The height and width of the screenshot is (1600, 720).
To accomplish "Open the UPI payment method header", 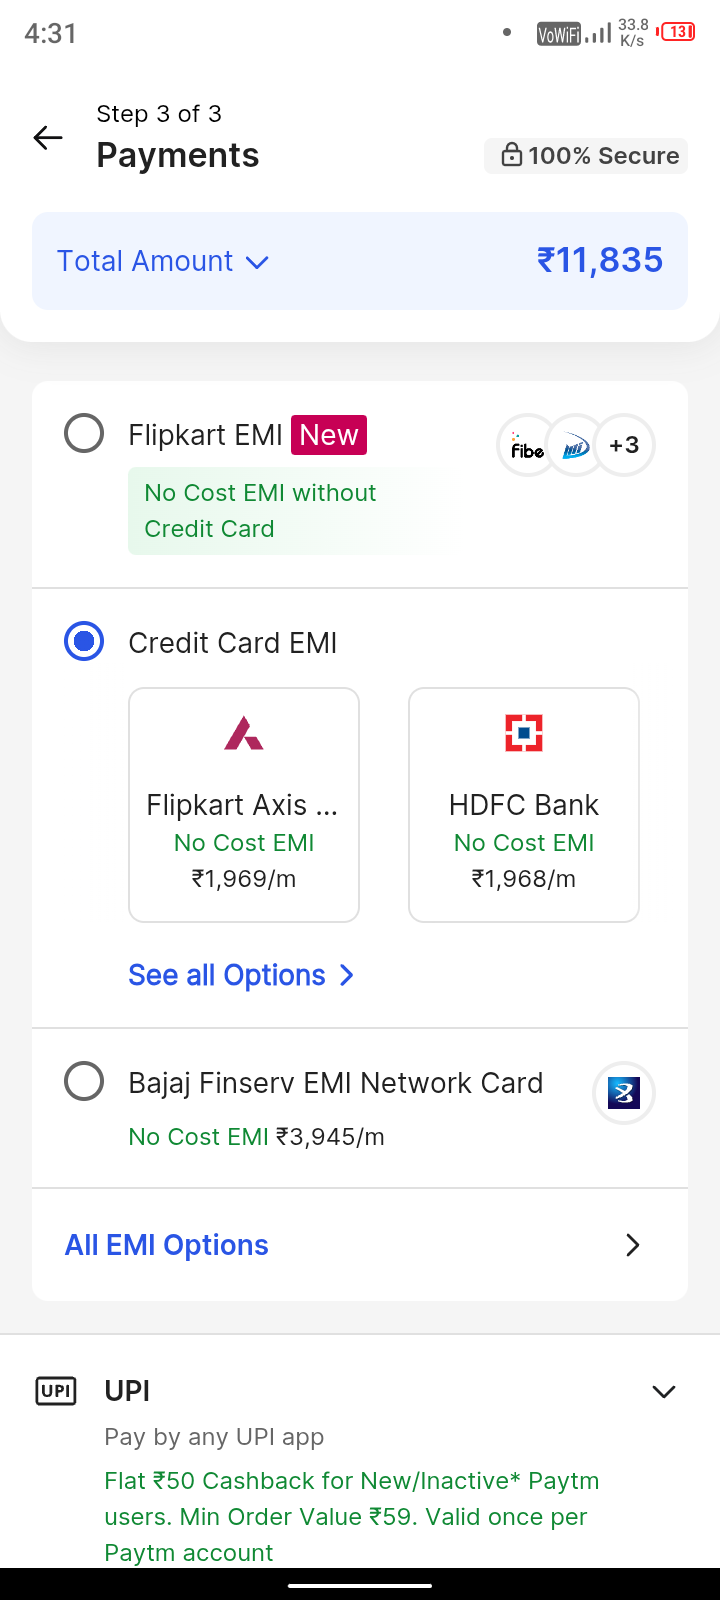I will (128, 1391).
